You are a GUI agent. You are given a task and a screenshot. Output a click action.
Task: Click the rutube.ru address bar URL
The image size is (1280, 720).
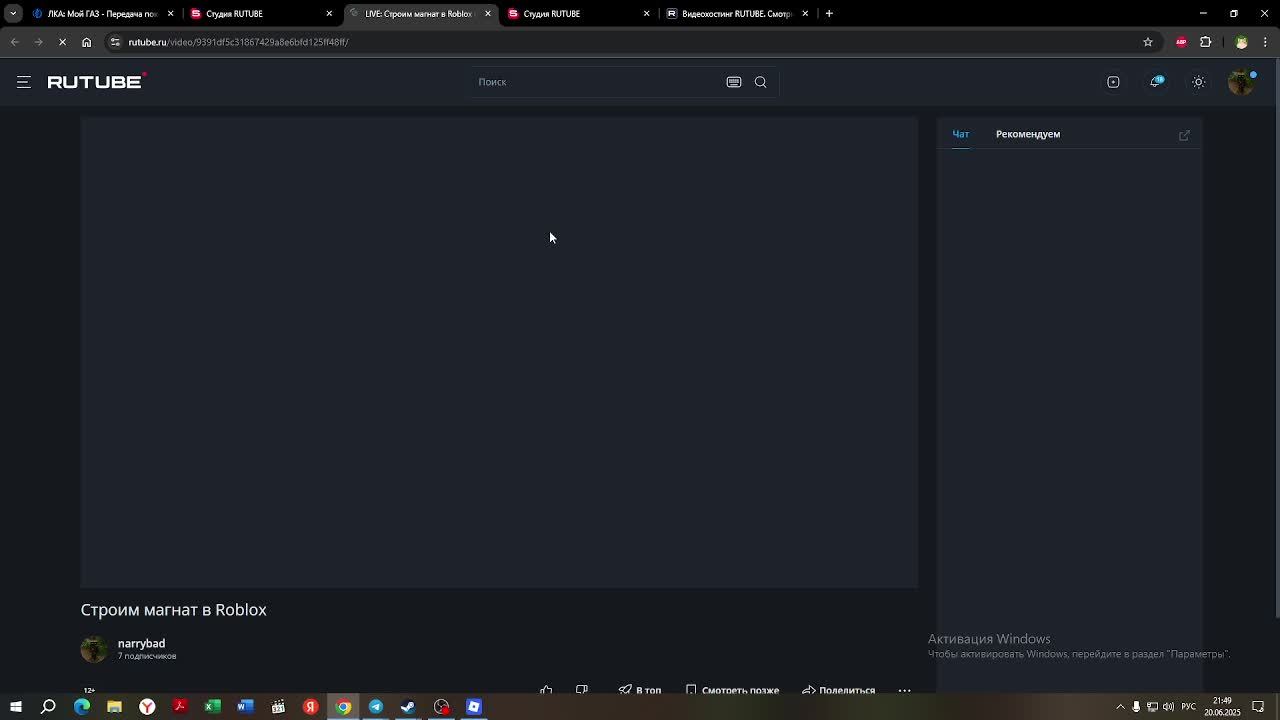tap(238, 42)
